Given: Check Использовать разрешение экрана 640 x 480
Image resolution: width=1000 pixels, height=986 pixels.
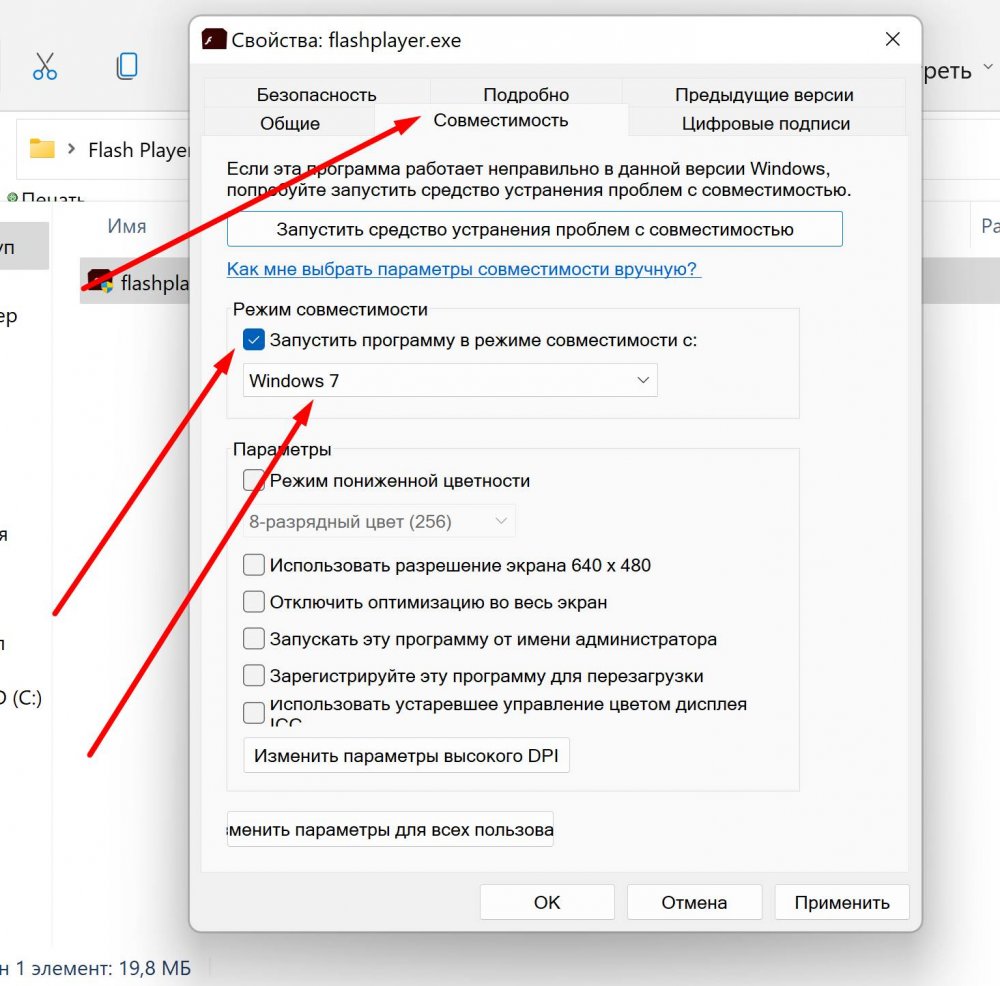Looking at the screenshot, I should pos(254,565).
